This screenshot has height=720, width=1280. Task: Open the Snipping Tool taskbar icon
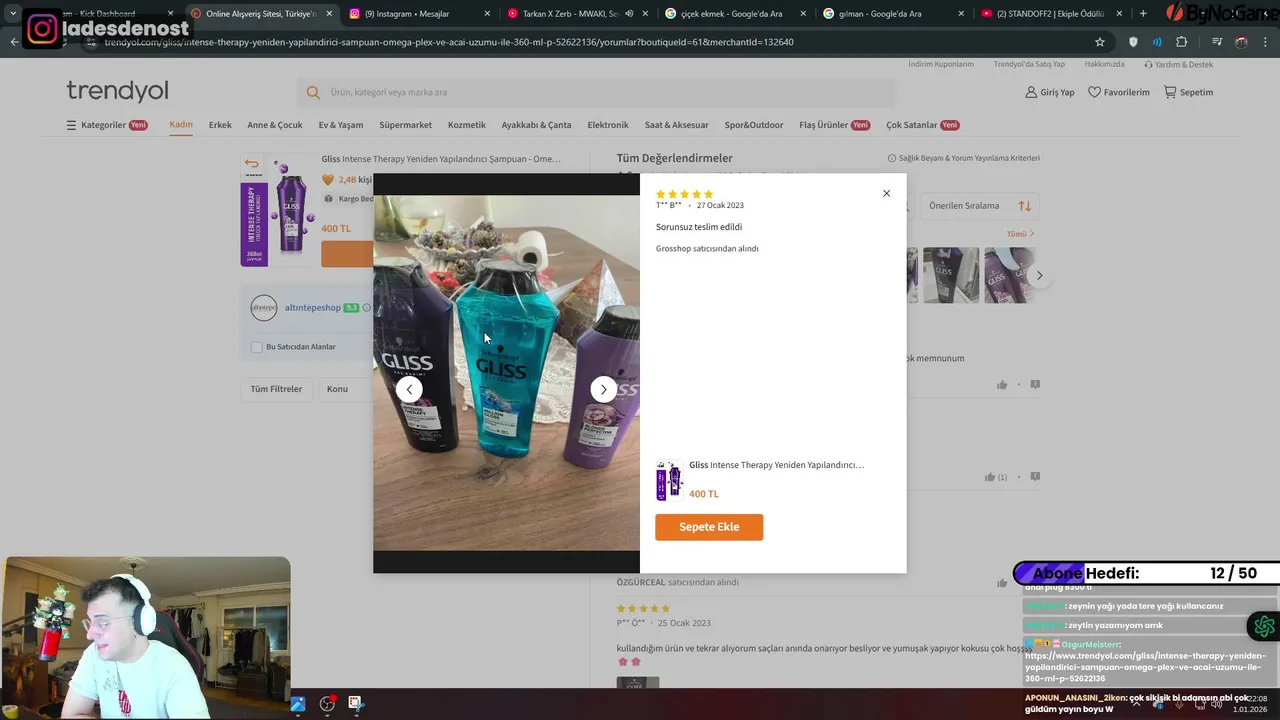[355, 704]
